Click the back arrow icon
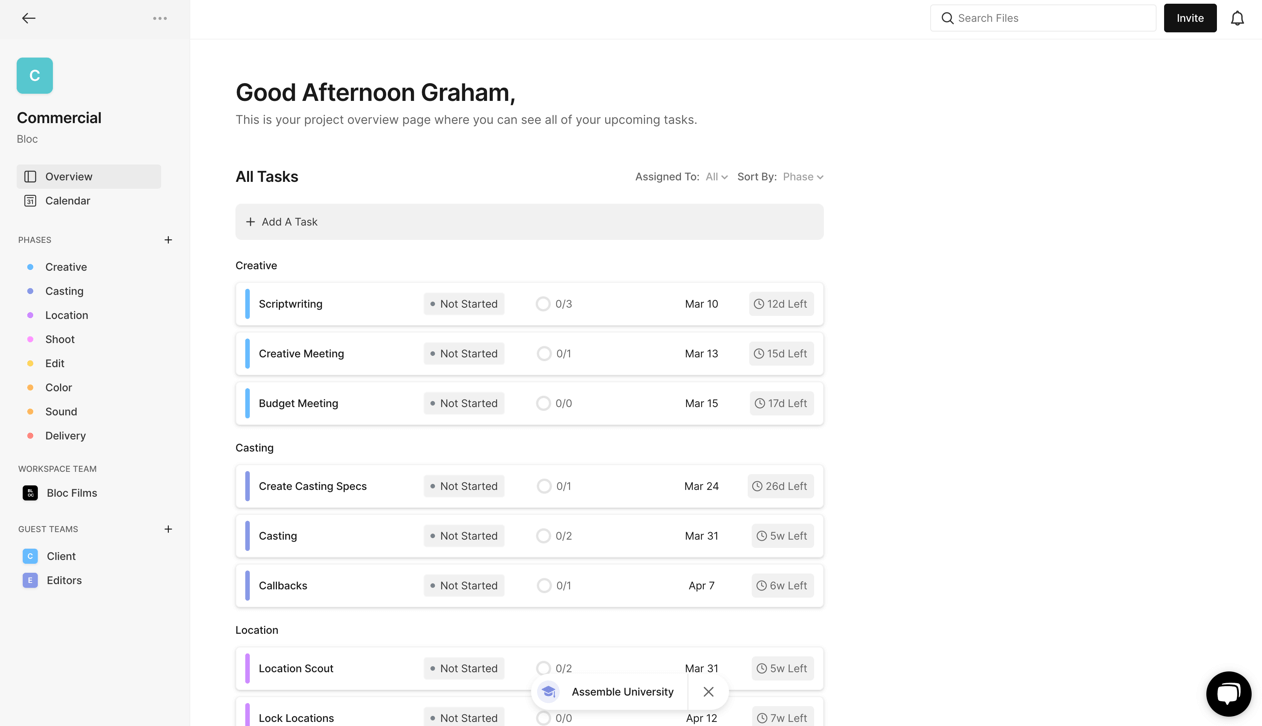The image size is (1262, 726). pyautogui.click(x=29, y=18)
